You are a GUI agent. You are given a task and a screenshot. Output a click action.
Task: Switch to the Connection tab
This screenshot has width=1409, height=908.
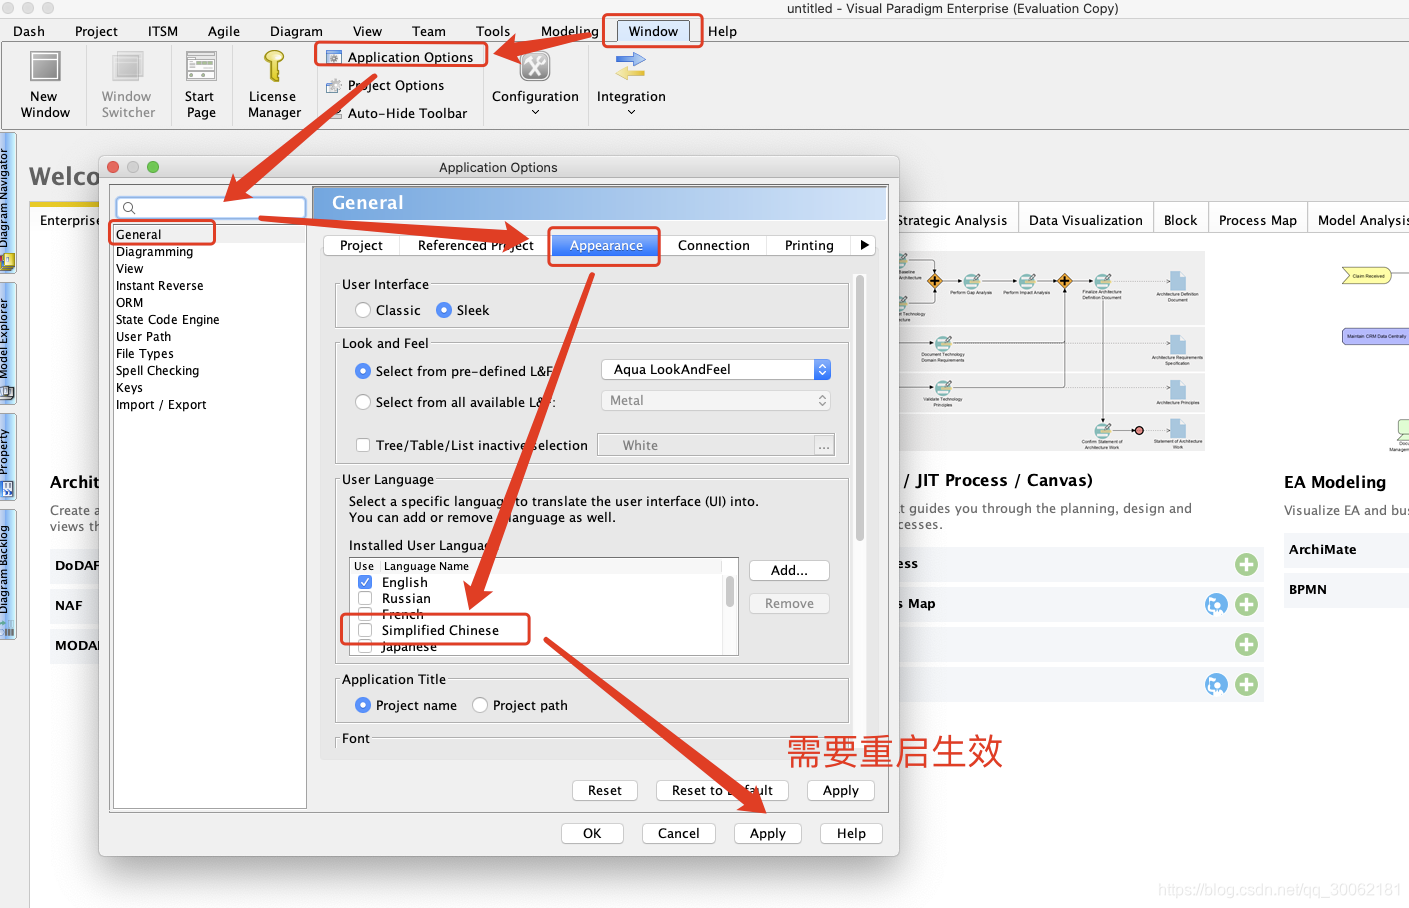tap(713, 245)
